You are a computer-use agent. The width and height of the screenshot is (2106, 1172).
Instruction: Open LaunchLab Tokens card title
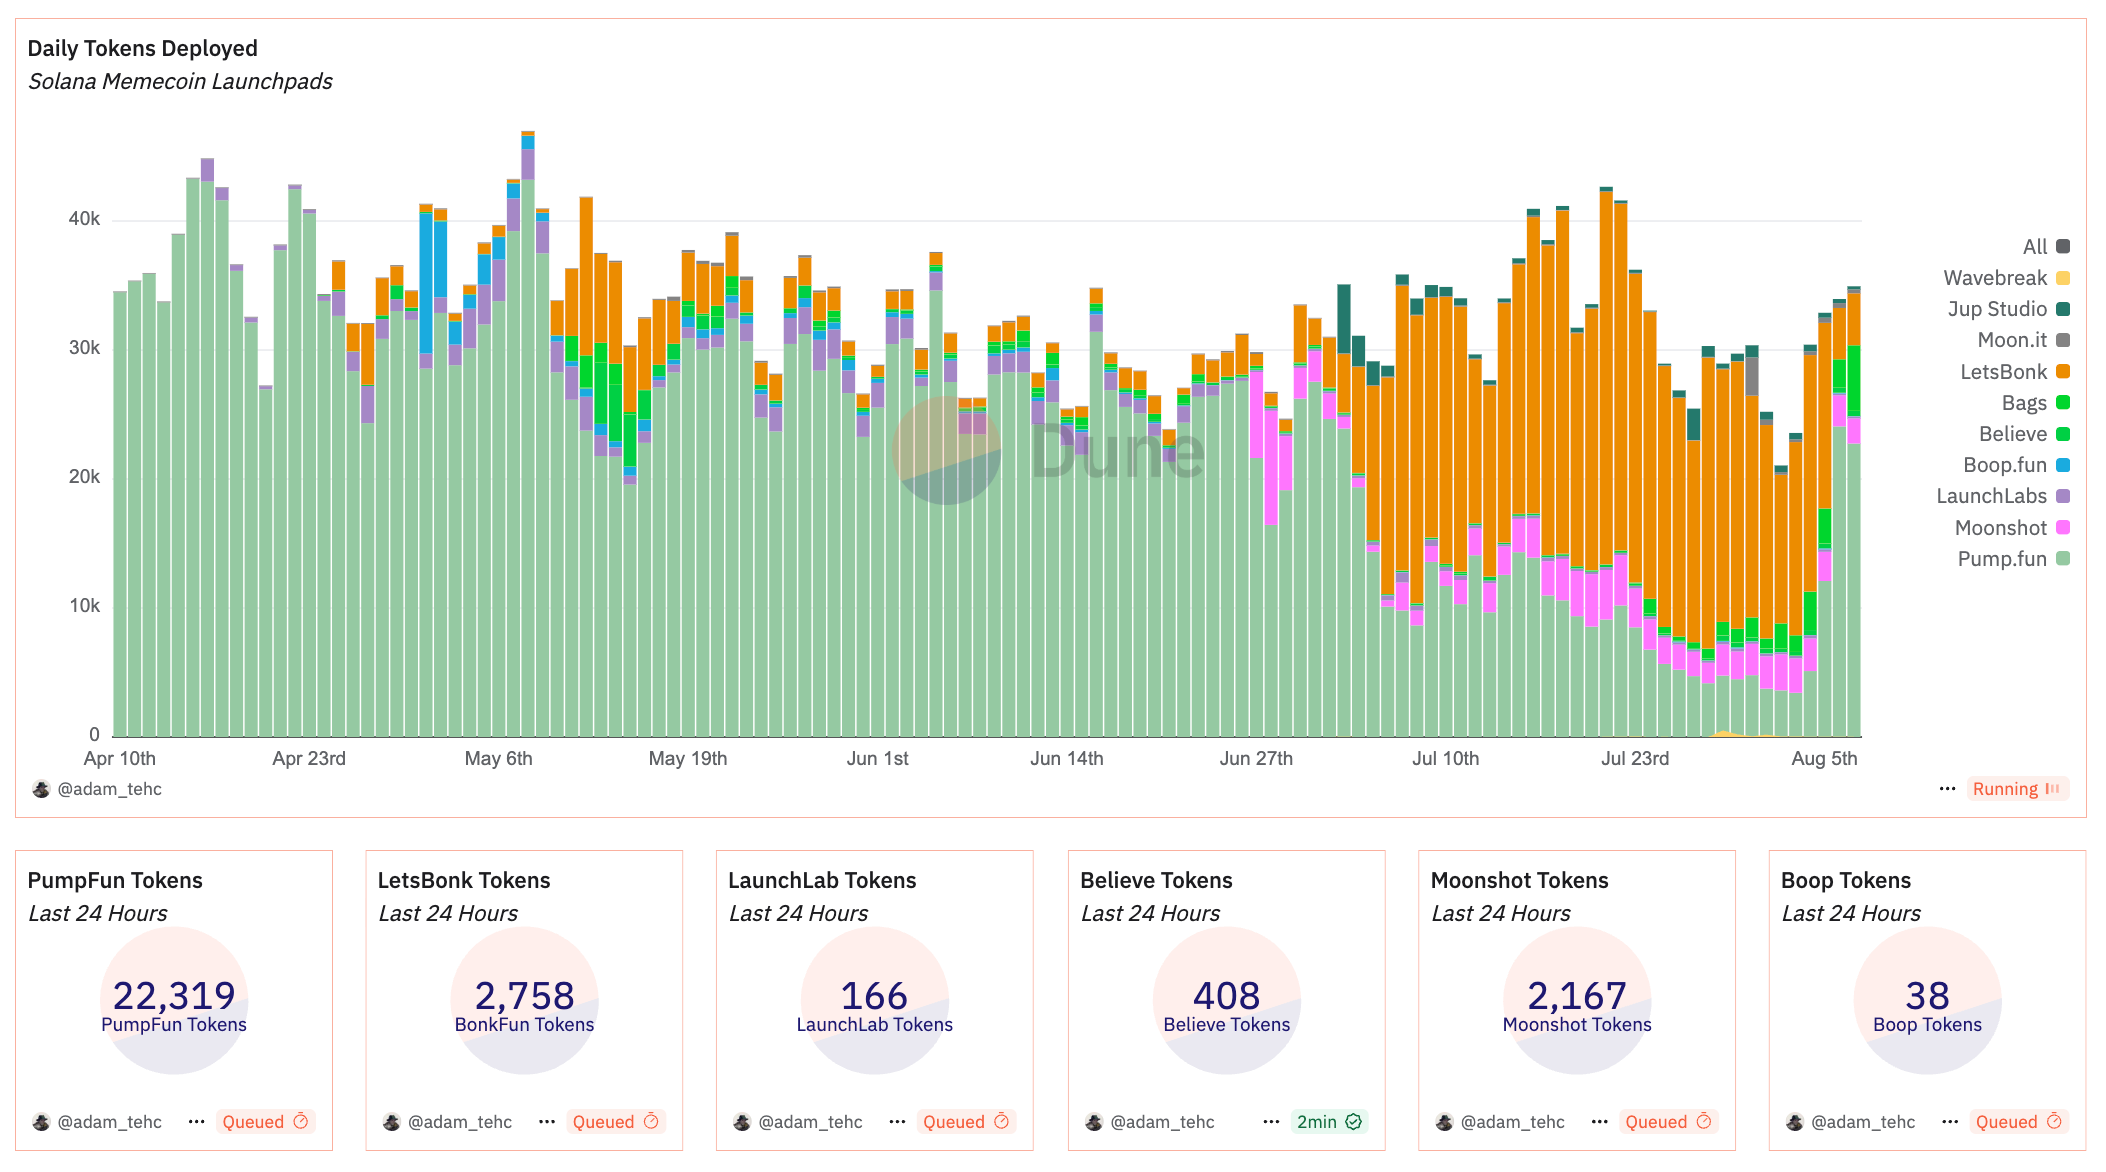point(822,881)
